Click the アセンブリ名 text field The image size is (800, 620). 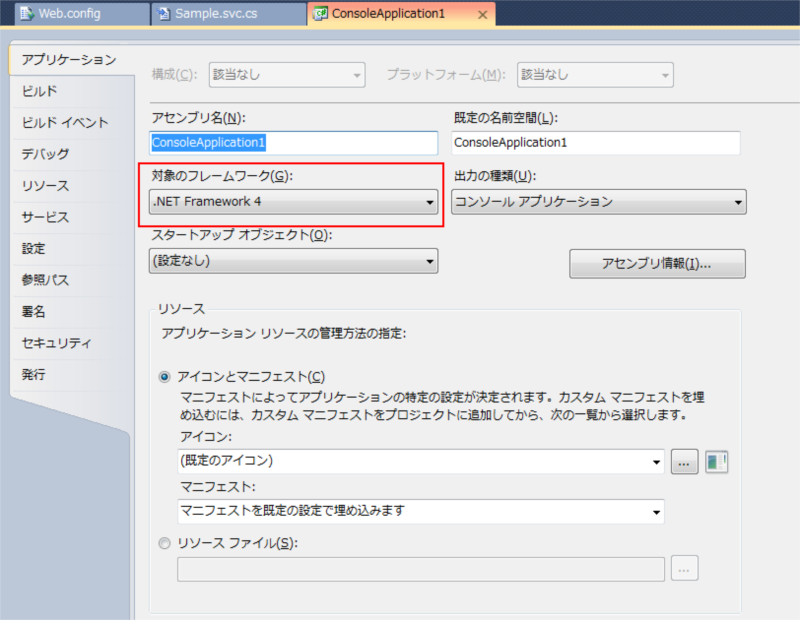pyautogui.click(x=293, y=143)
